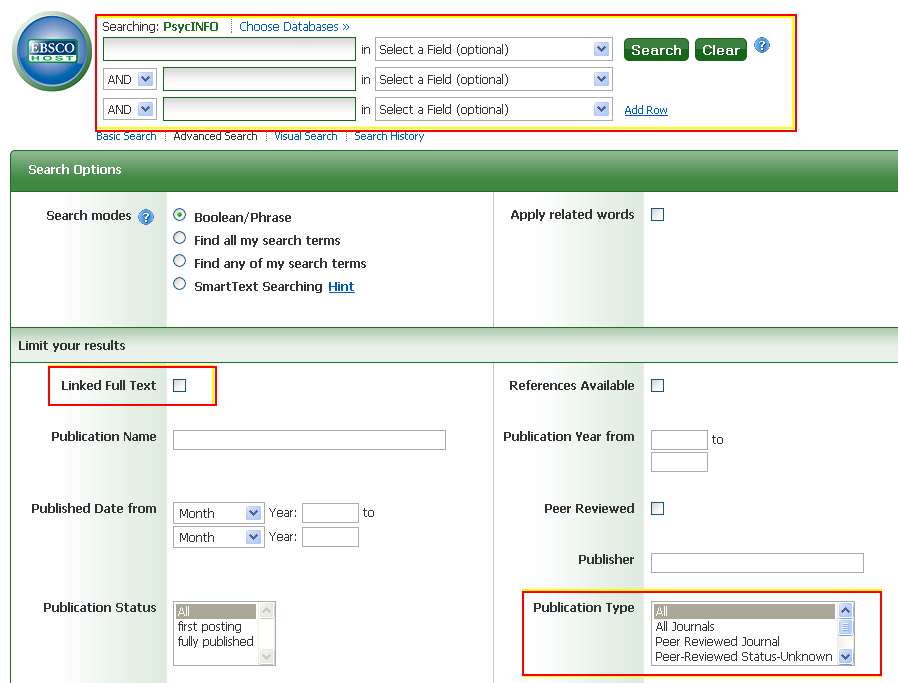Screen dimensions: 898x683
Task: Open the Search History tab
Action: coord(389,136)
